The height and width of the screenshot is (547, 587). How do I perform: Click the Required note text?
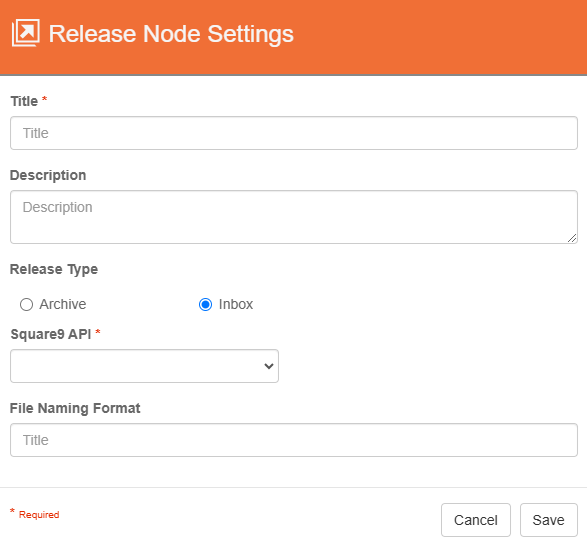point(39,514)
